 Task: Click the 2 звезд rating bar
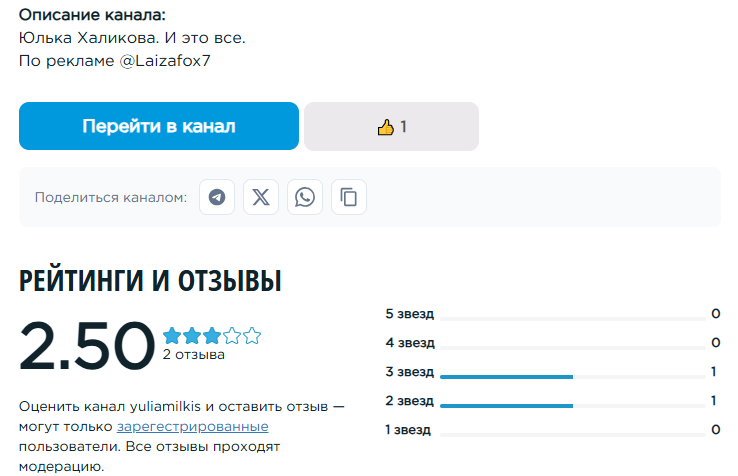point(571,406)
